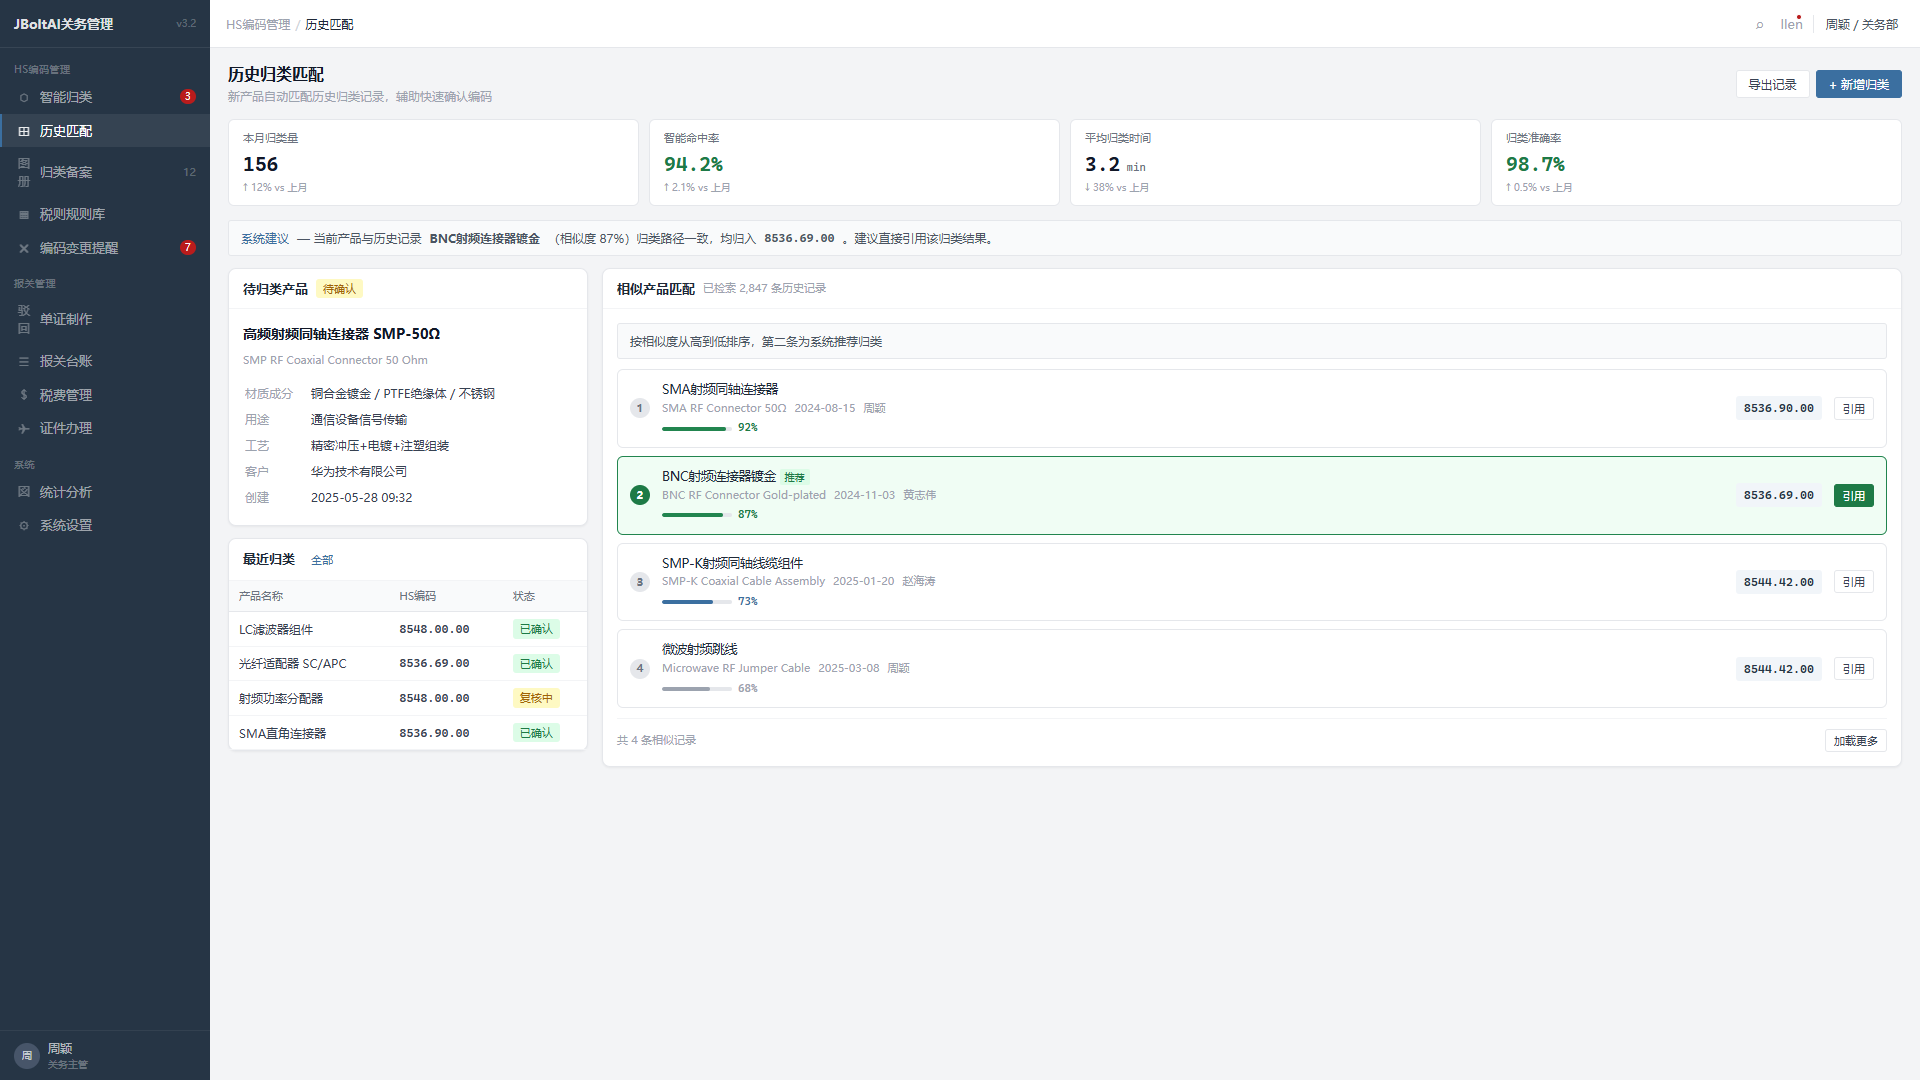
Task: Click 全部 link in 最近归类
Action: (322, 560)
